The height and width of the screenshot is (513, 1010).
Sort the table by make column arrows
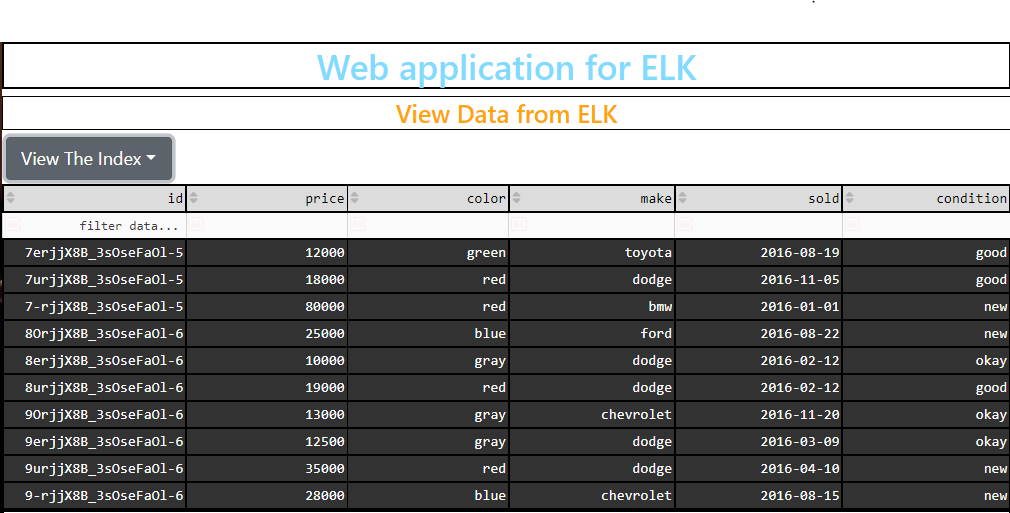point(516,198)
